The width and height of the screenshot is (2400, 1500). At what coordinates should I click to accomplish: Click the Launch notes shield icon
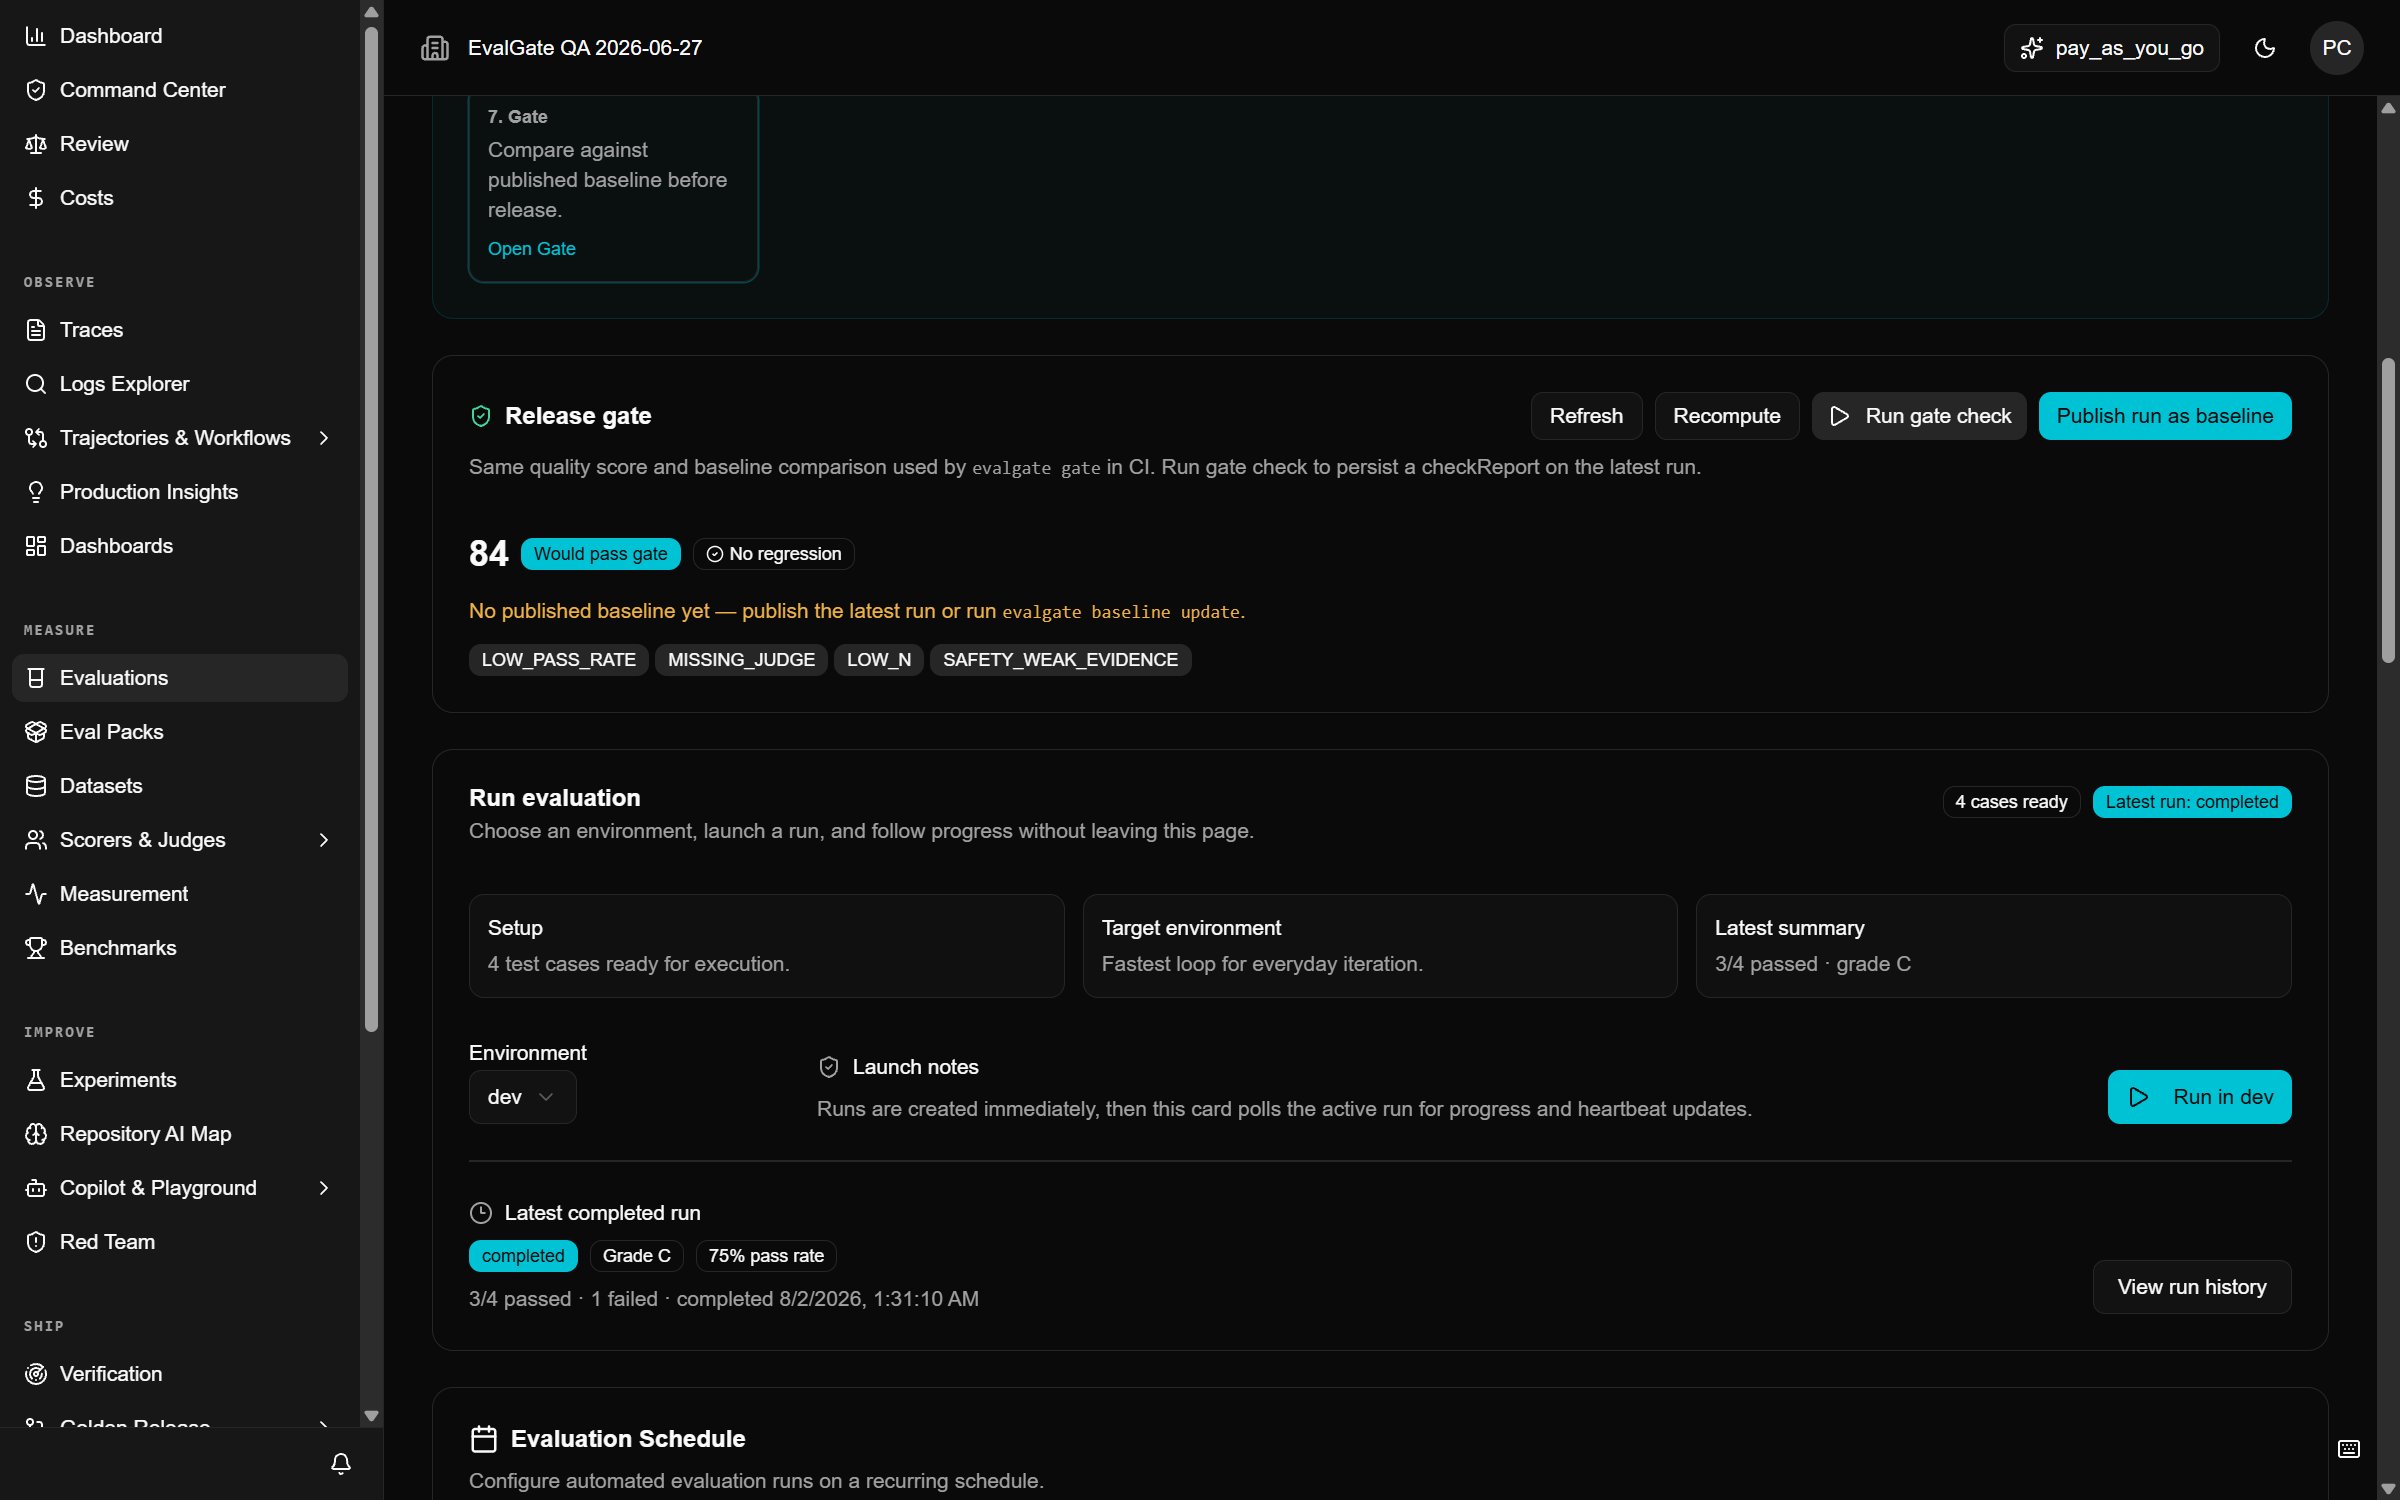(829, 1067)
